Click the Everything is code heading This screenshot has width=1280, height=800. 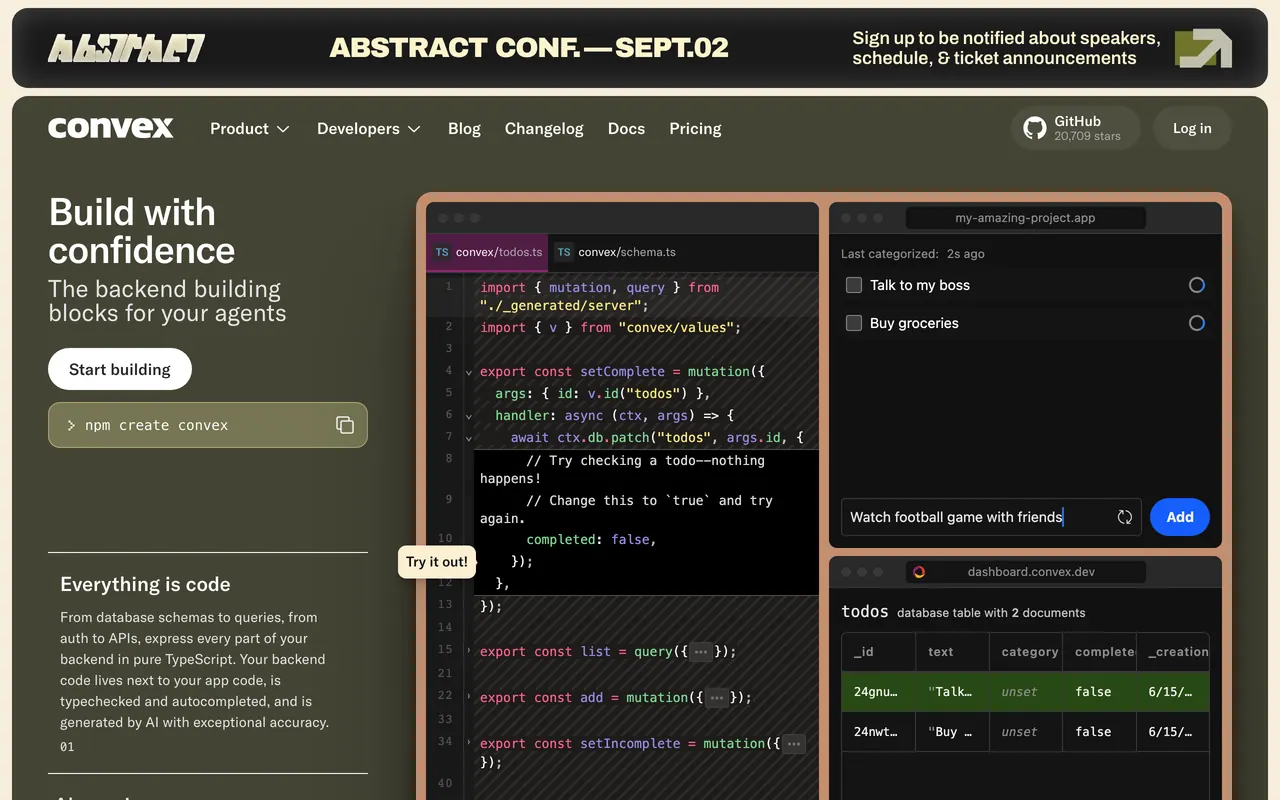(145, 584)
